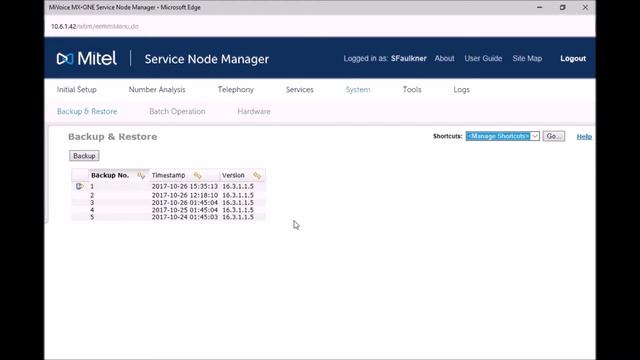The width and height of the screenshot is (640, 360).
Task: Click the Backup button
Action: [x=84, y=156]
